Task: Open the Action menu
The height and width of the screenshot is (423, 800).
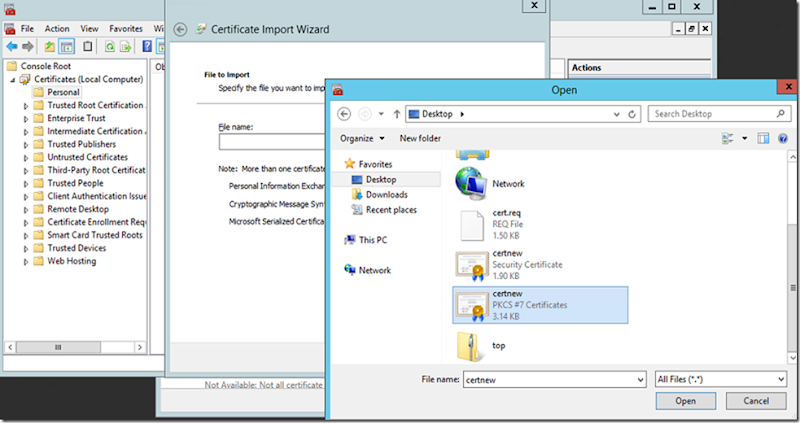Action: (x=57, y=29)
